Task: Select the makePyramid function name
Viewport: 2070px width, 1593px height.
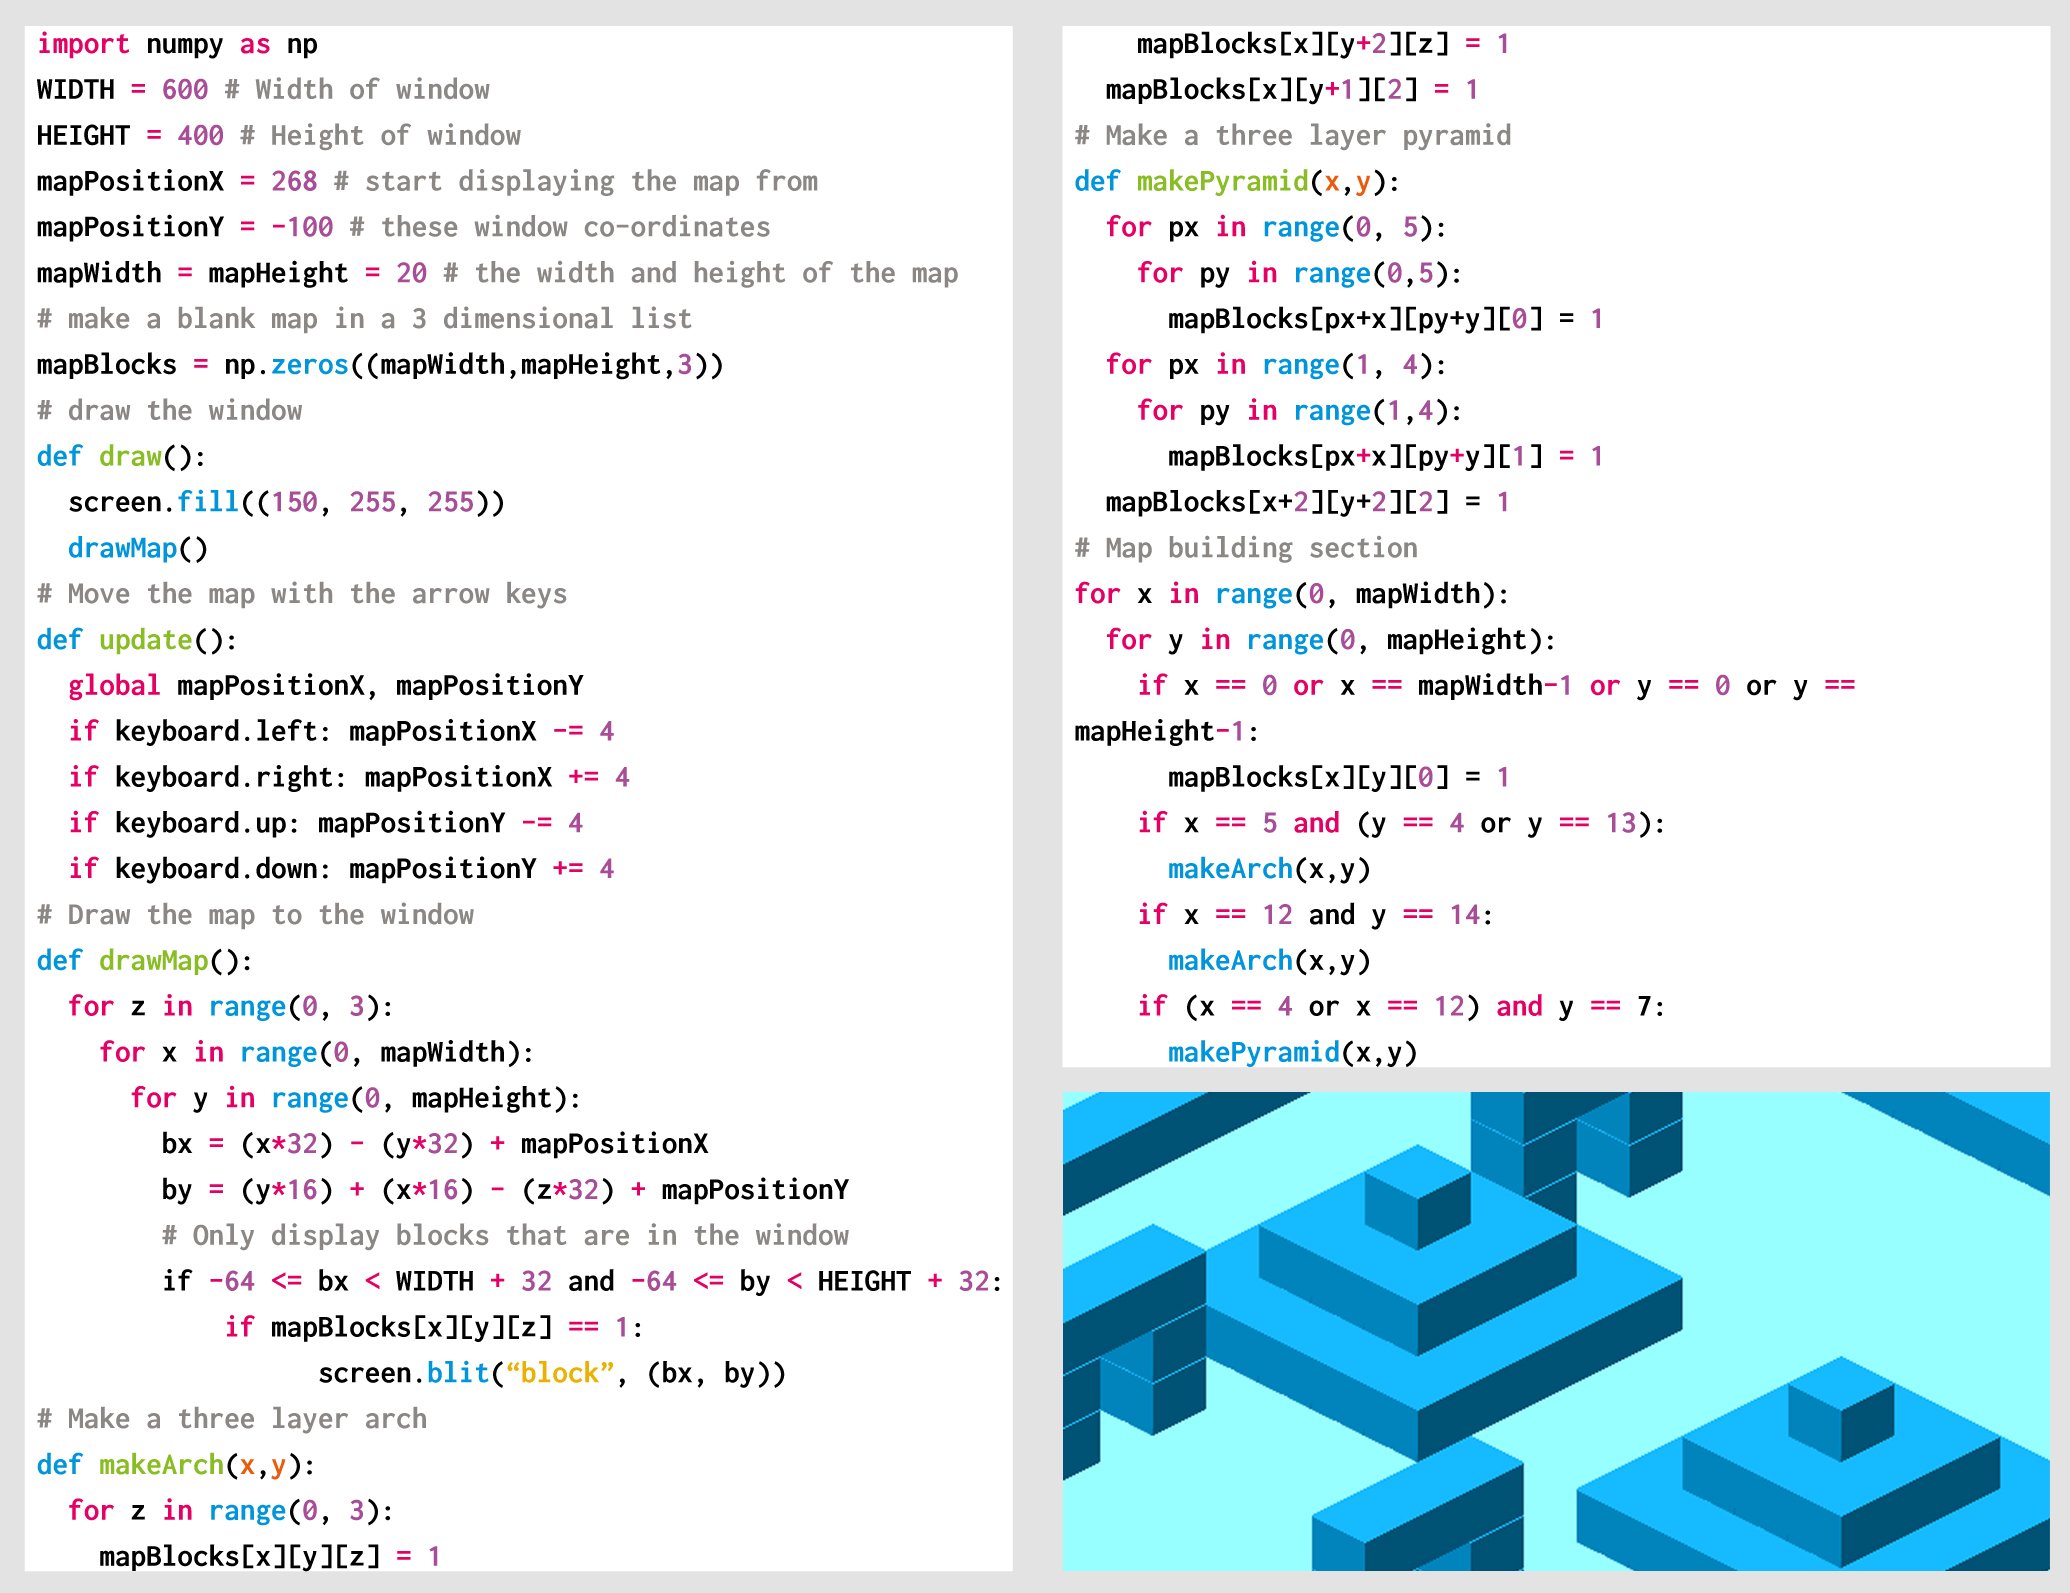Action: [1222, 182]
